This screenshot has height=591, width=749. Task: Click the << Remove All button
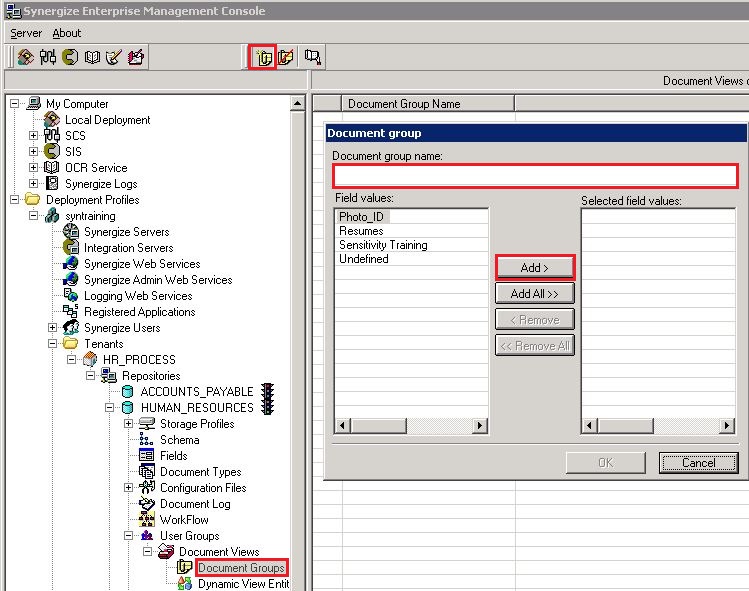[535, 345]
